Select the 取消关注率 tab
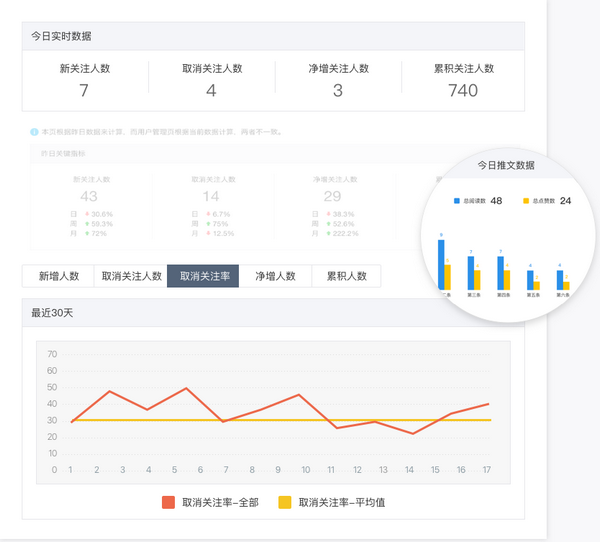This screenshot has height=542, width=600. (203, 276)
